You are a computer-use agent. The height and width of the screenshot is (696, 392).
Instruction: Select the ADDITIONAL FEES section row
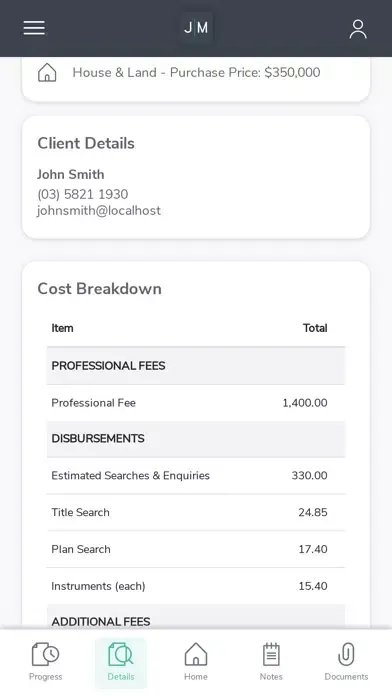pos(196,617)
